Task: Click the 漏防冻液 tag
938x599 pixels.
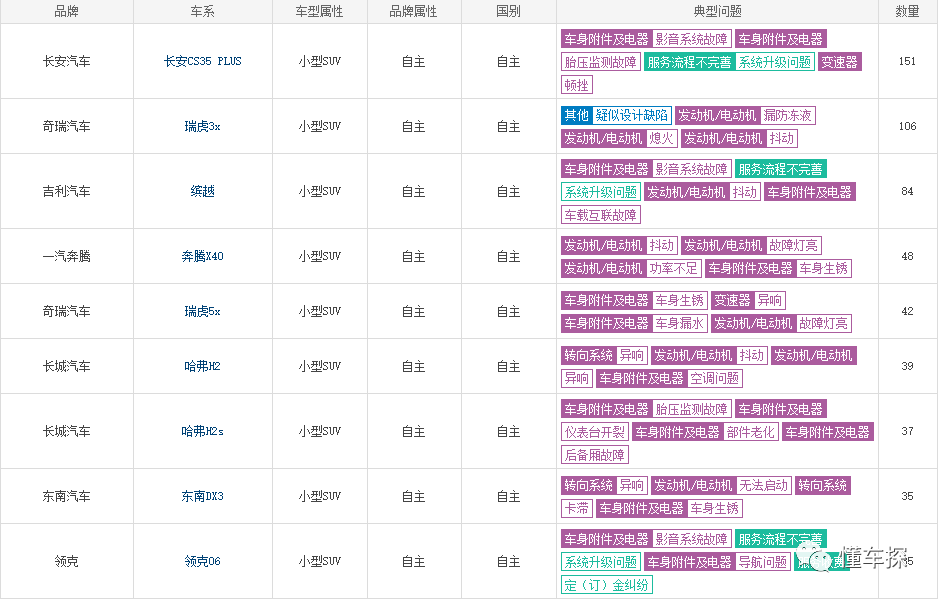Action: click(x=787, y=115)
